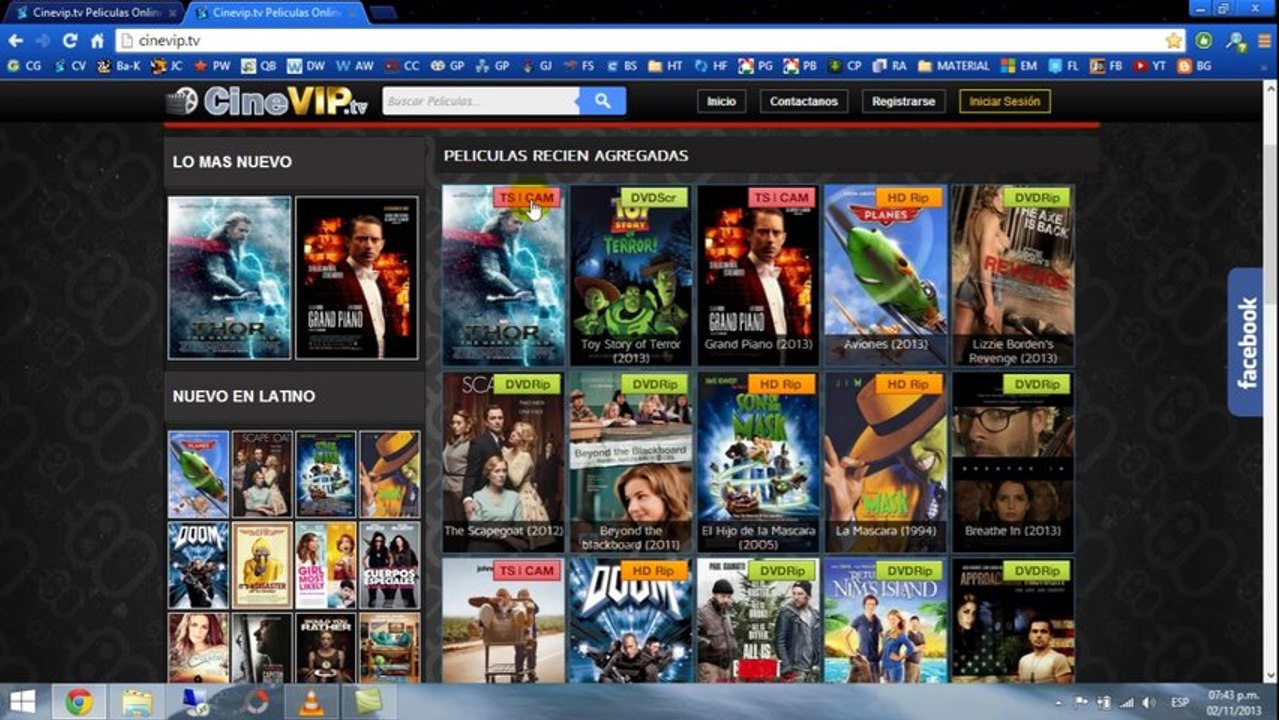The image size is (1279, 720).
Task: Click the browser forward arrow
Action: pos(43,41)
